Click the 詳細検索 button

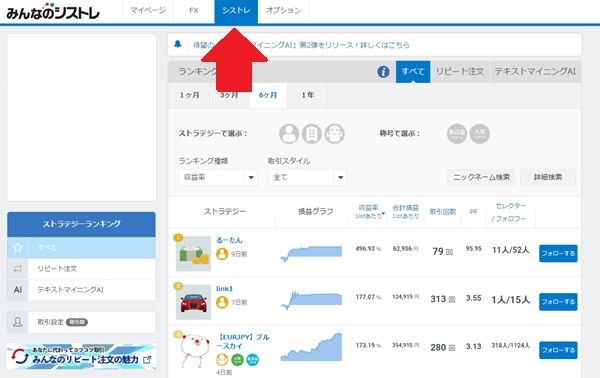[548, 177]
